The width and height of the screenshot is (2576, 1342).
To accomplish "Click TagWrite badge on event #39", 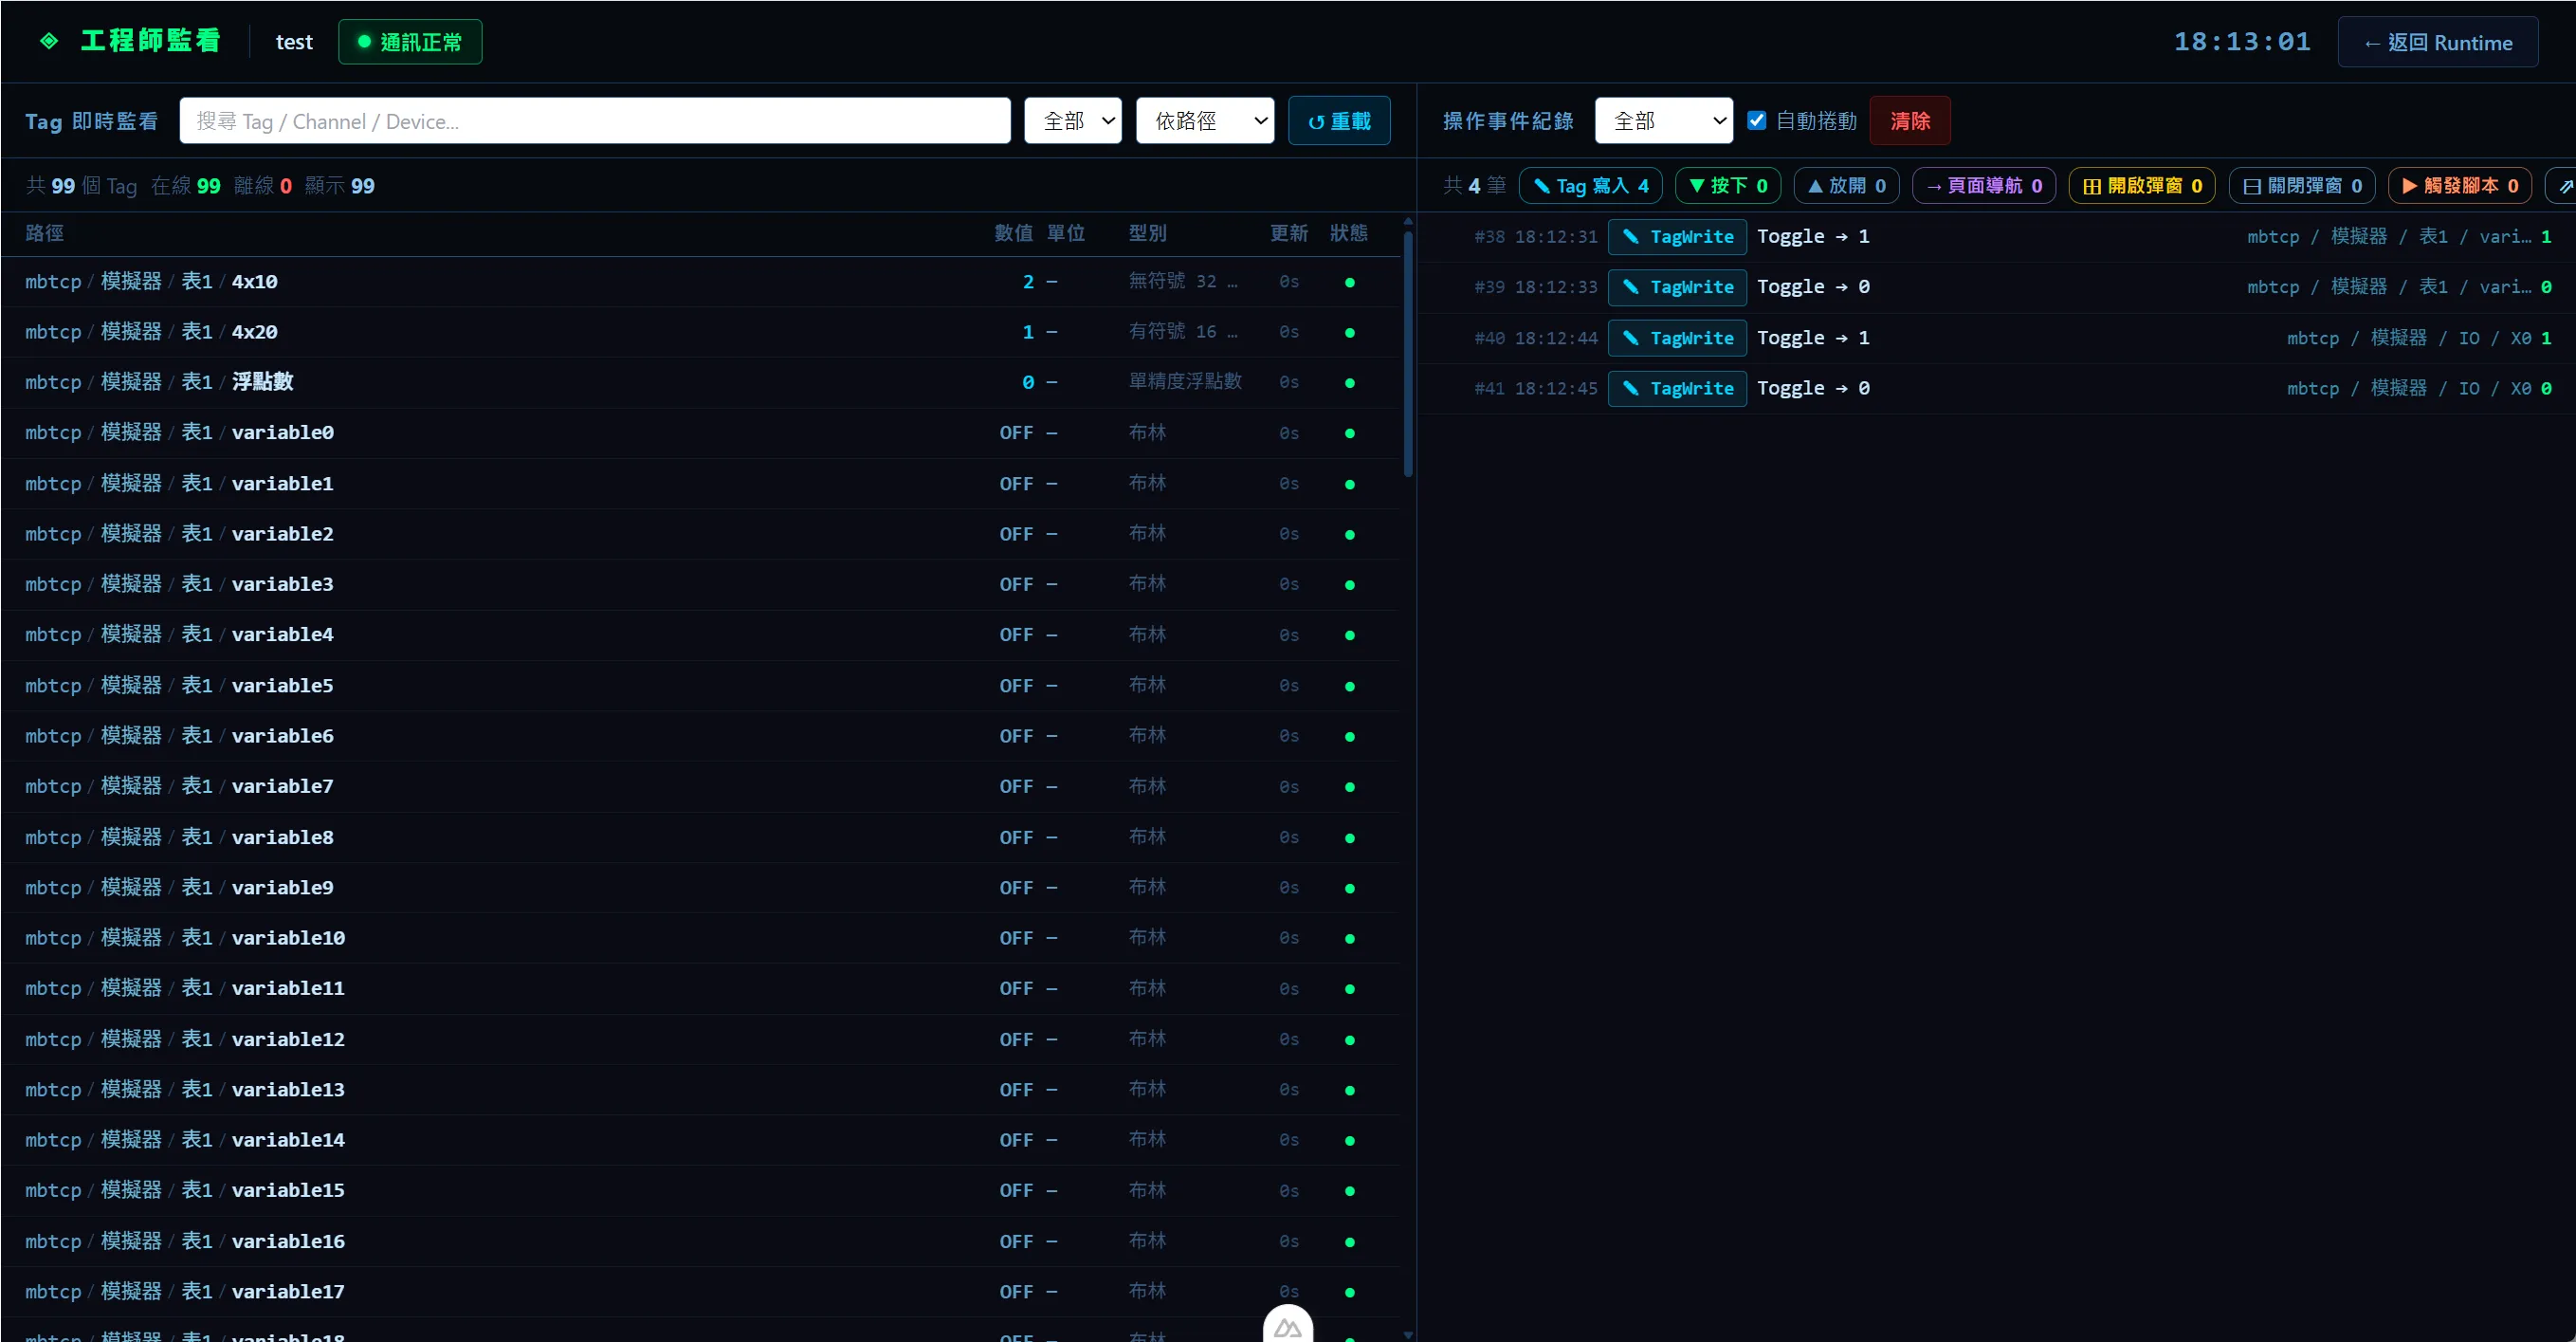I will click(1678, 287).
